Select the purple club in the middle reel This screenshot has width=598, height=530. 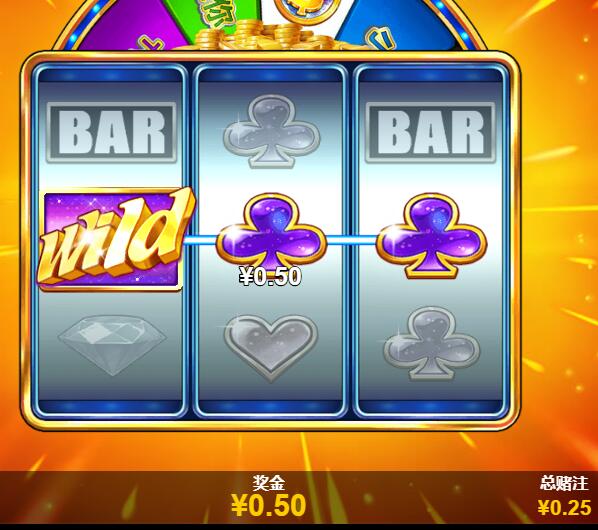[271, 235]
